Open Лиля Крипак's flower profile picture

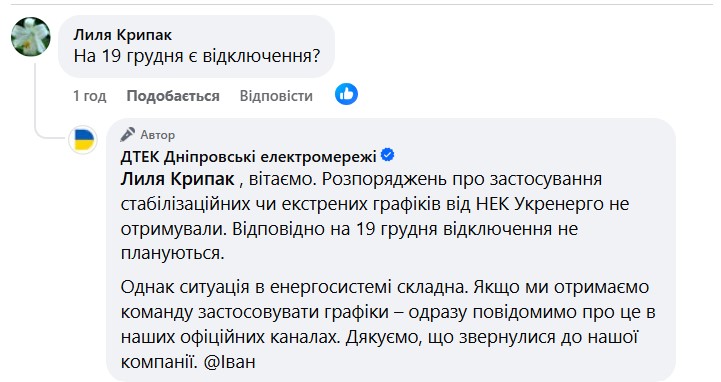[31, 37]
